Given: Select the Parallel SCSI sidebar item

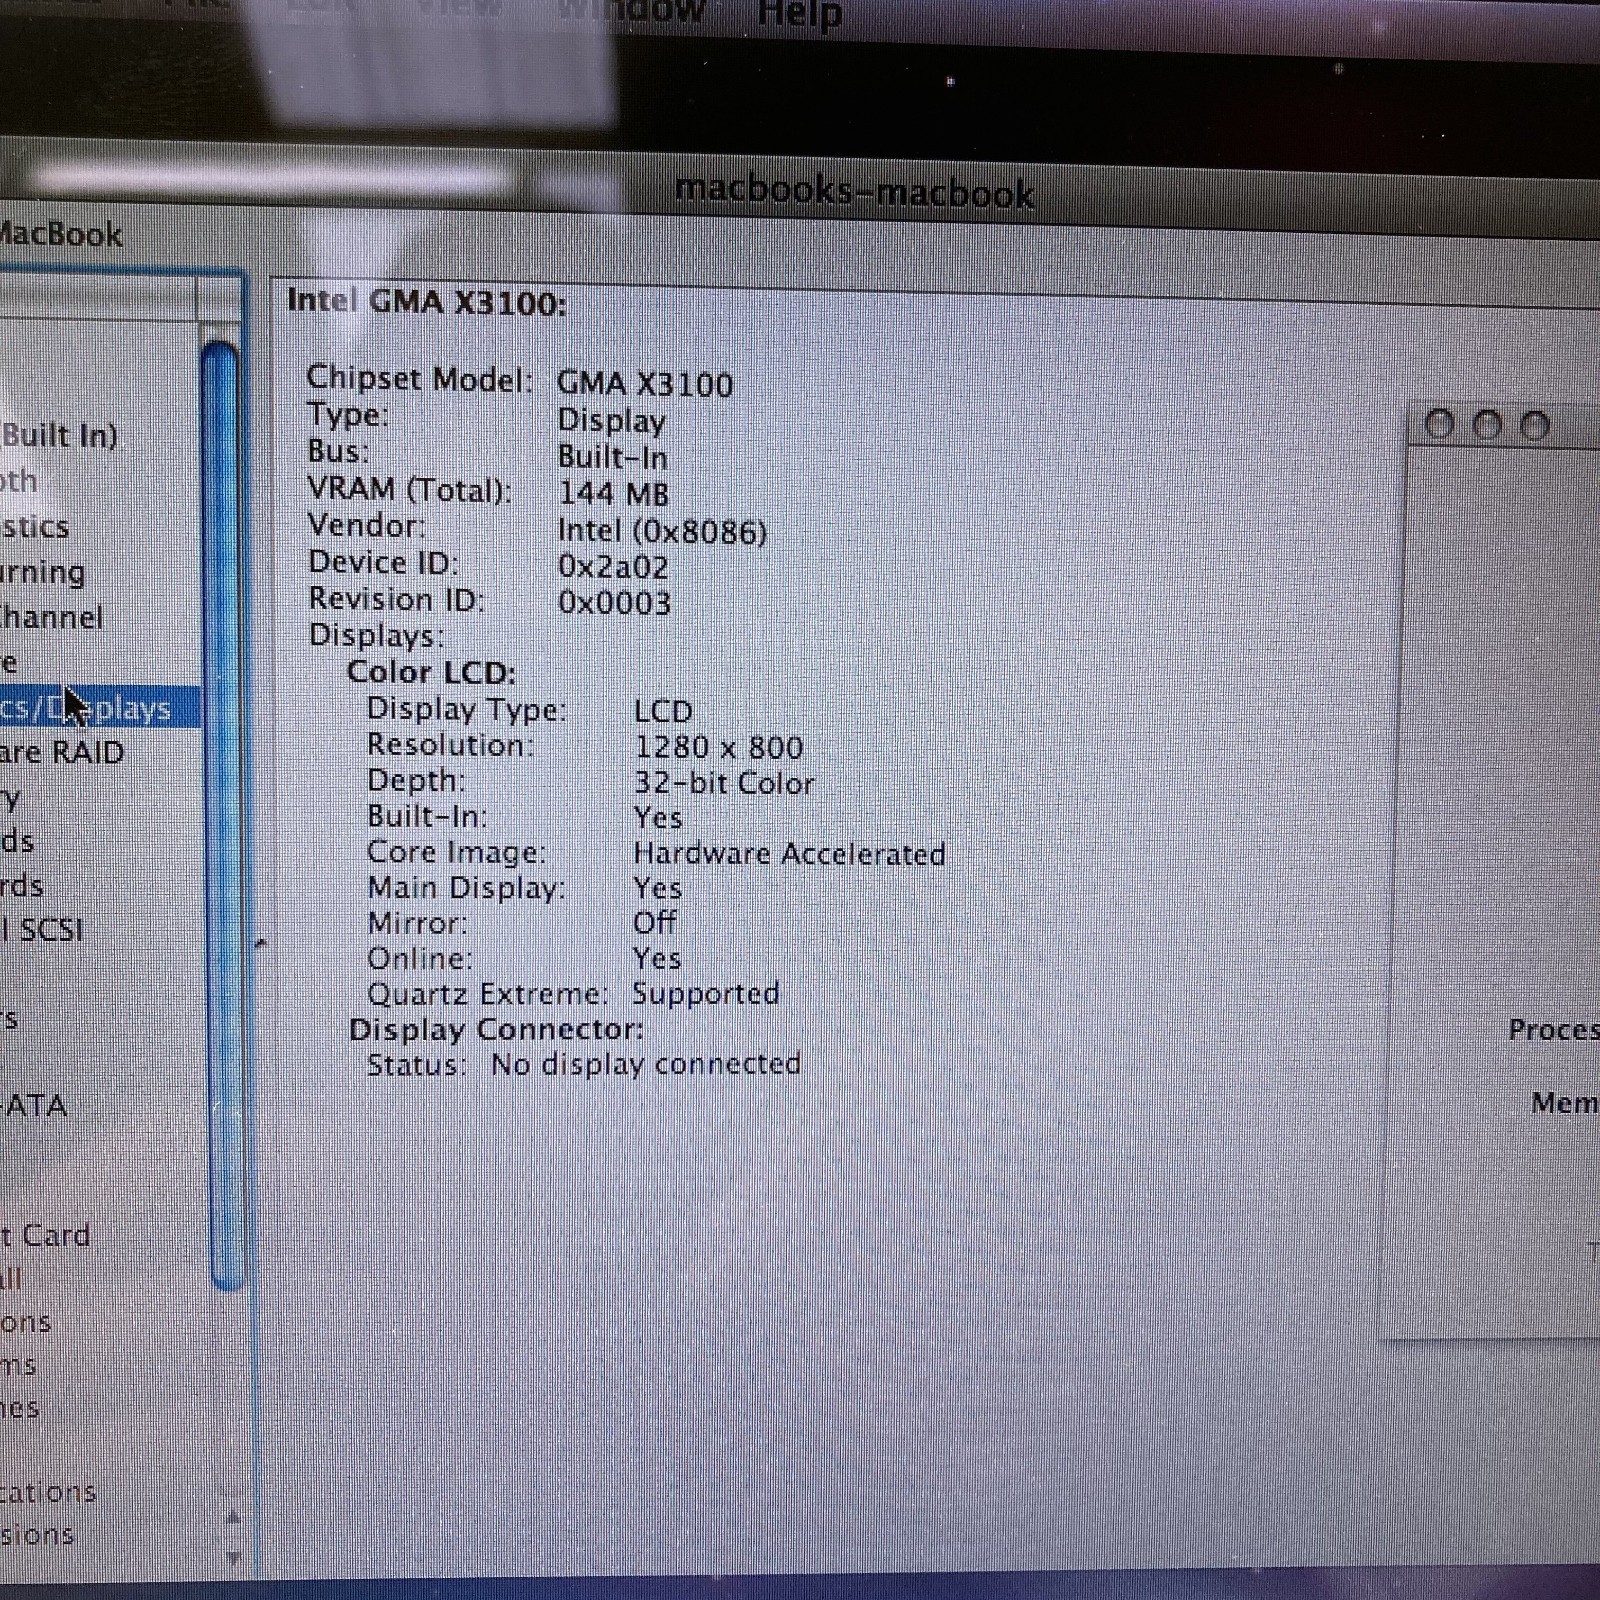Looking at the screenshot, I should tap(42, 930).
